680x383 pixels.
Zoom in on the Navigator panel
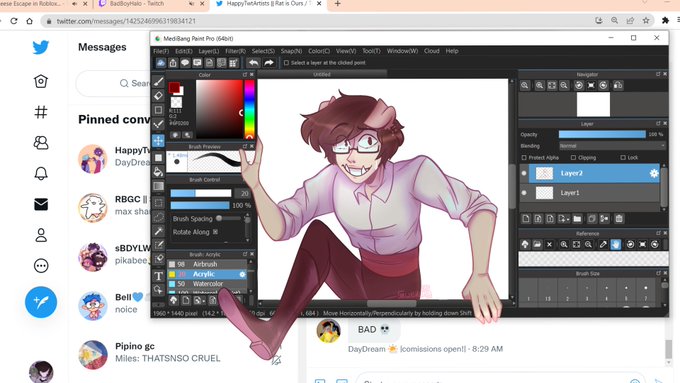(x=539, y=85)
